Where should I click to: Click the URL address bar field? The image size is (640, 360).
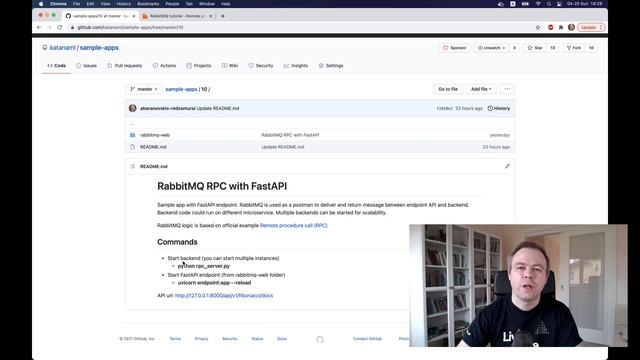(x=300, y=27)
